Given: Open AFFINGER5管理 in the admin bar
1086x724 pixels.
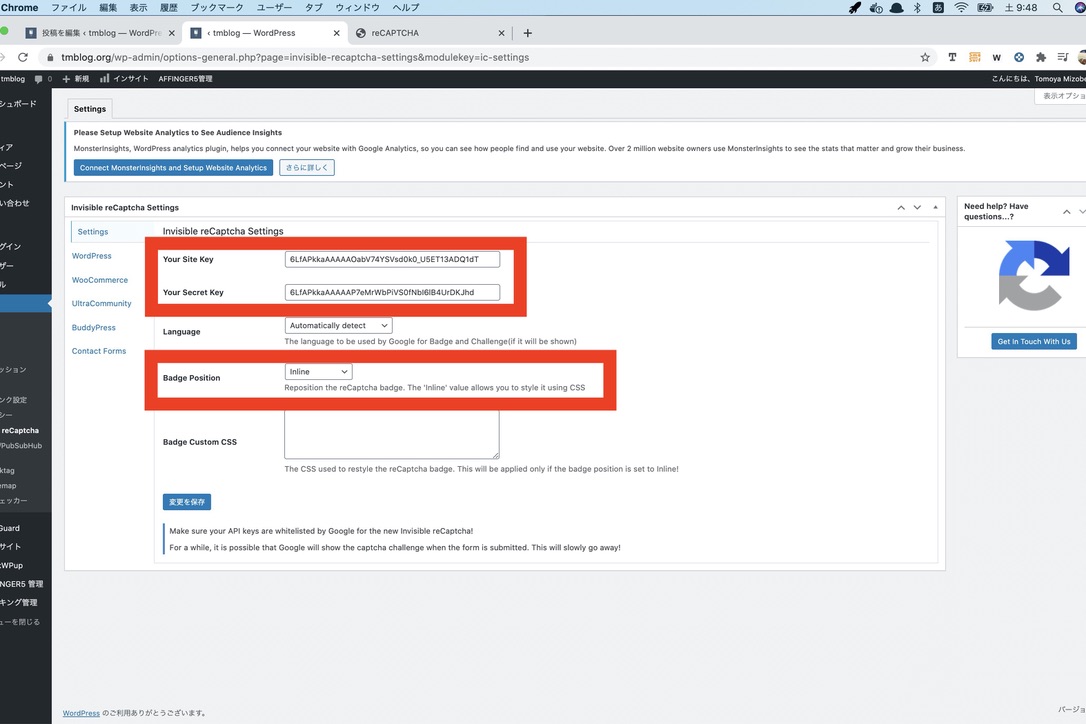Looking at the screenshot, I should click(x=186, y=79).
